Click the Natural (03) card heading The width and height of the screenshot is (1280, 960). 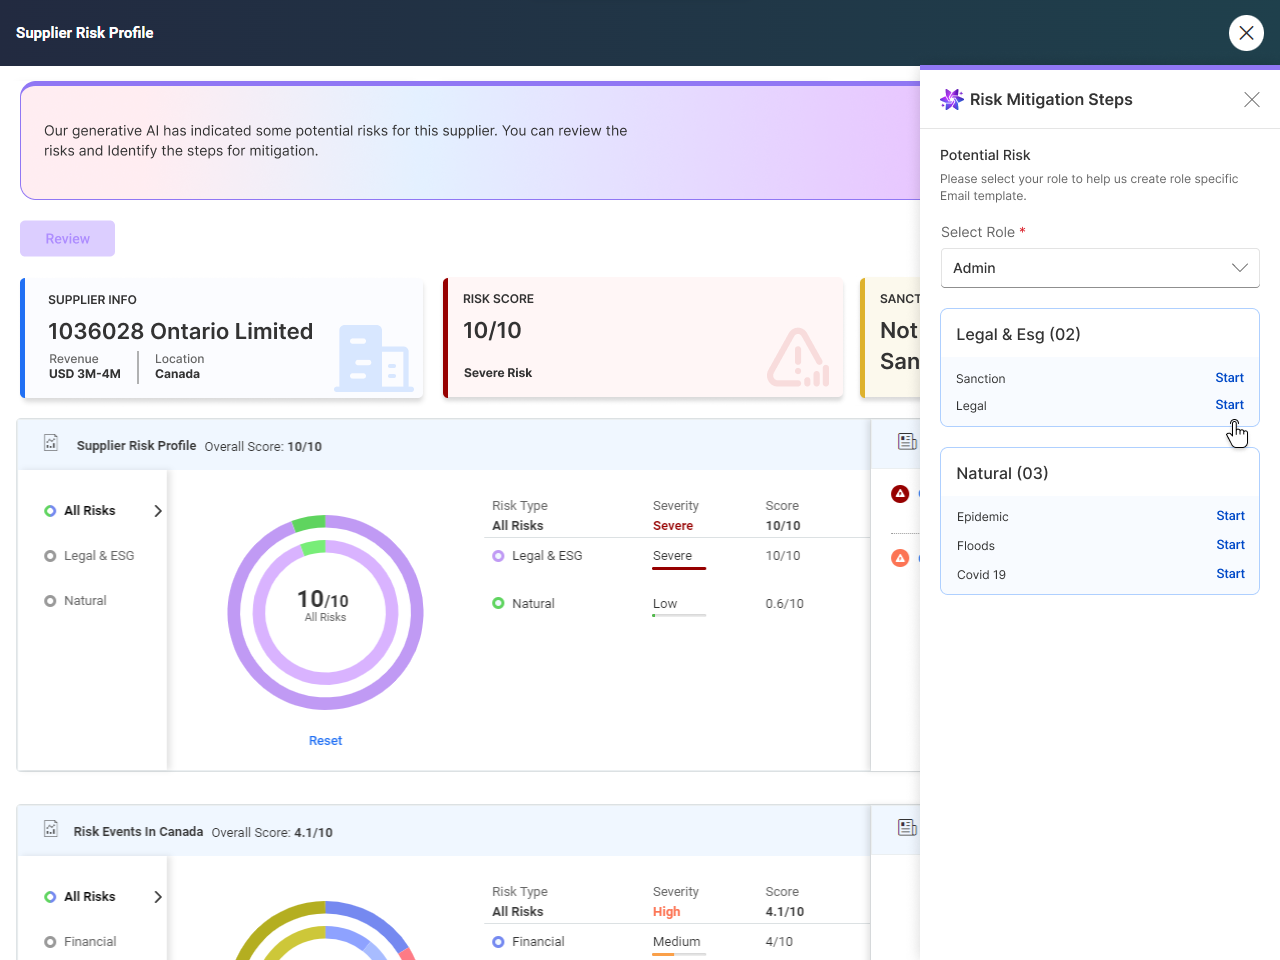point(1002,474)
